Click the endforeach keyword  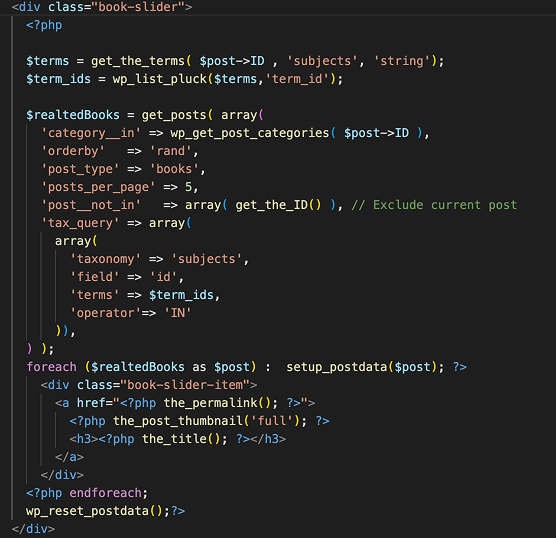(x=106, y=493)
